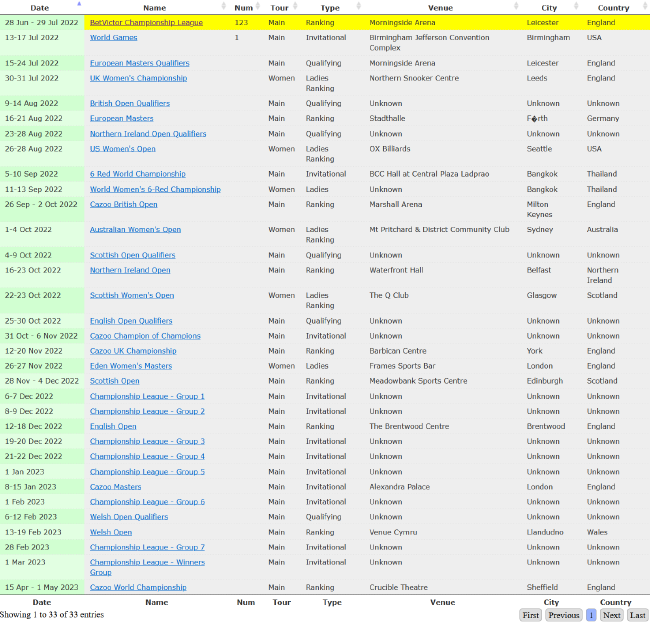
Task: Go to Previous page of entries
Action: pos(564,615)
